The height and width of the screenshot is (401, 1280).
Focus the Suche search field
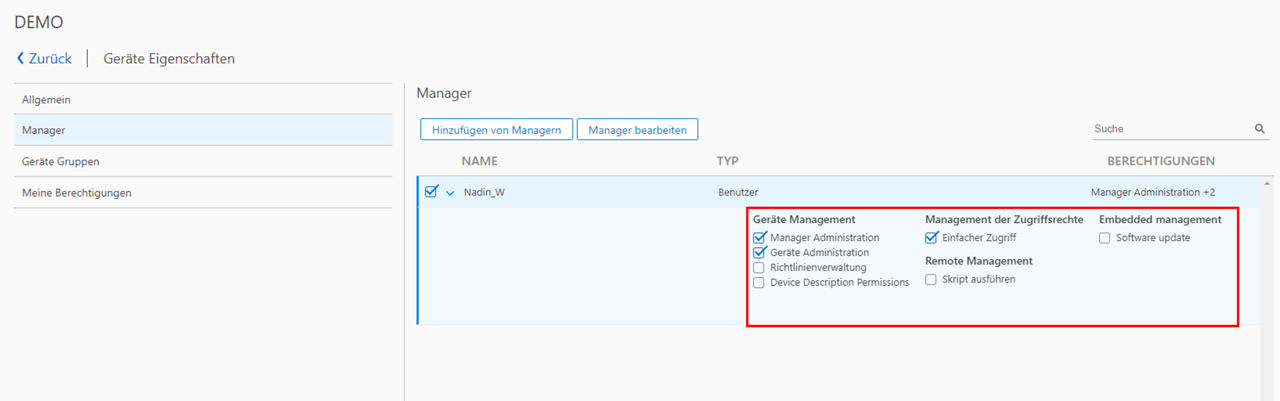pos(1170,129)
